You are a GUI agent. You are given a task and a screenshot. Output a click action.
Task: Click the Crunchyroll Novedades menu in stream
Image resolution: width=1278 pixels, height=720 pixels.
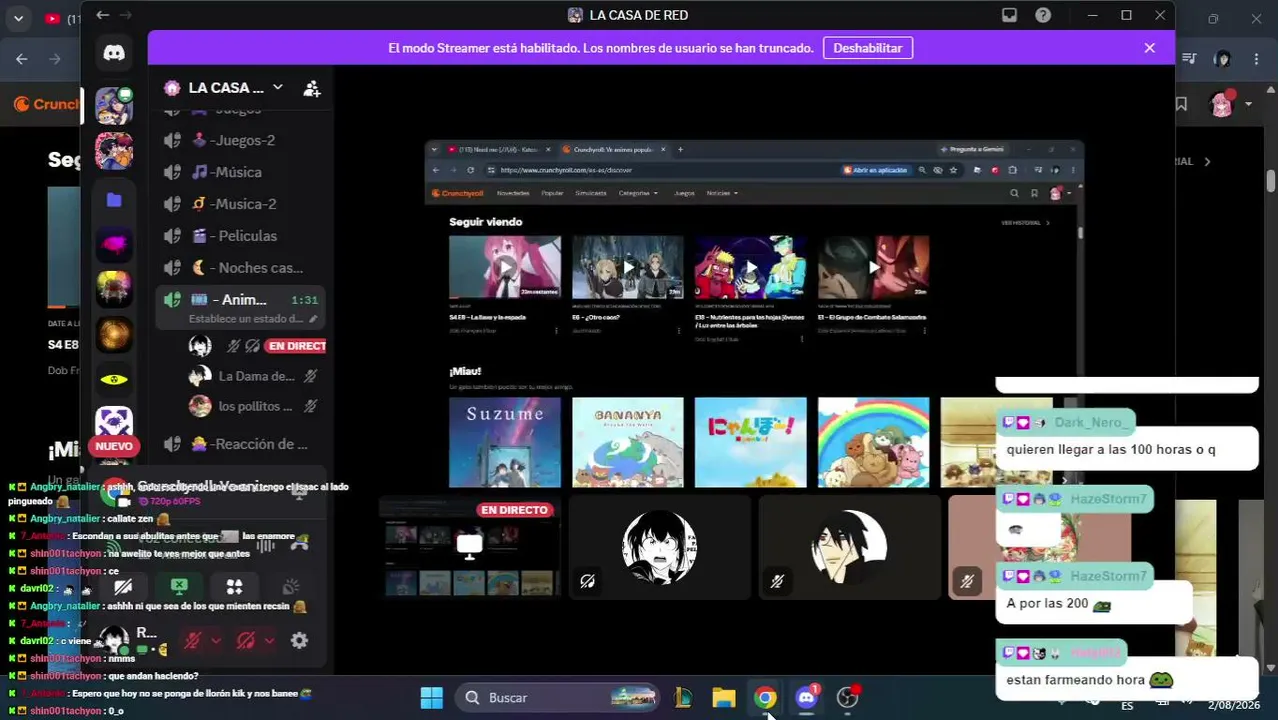(513, 193)
